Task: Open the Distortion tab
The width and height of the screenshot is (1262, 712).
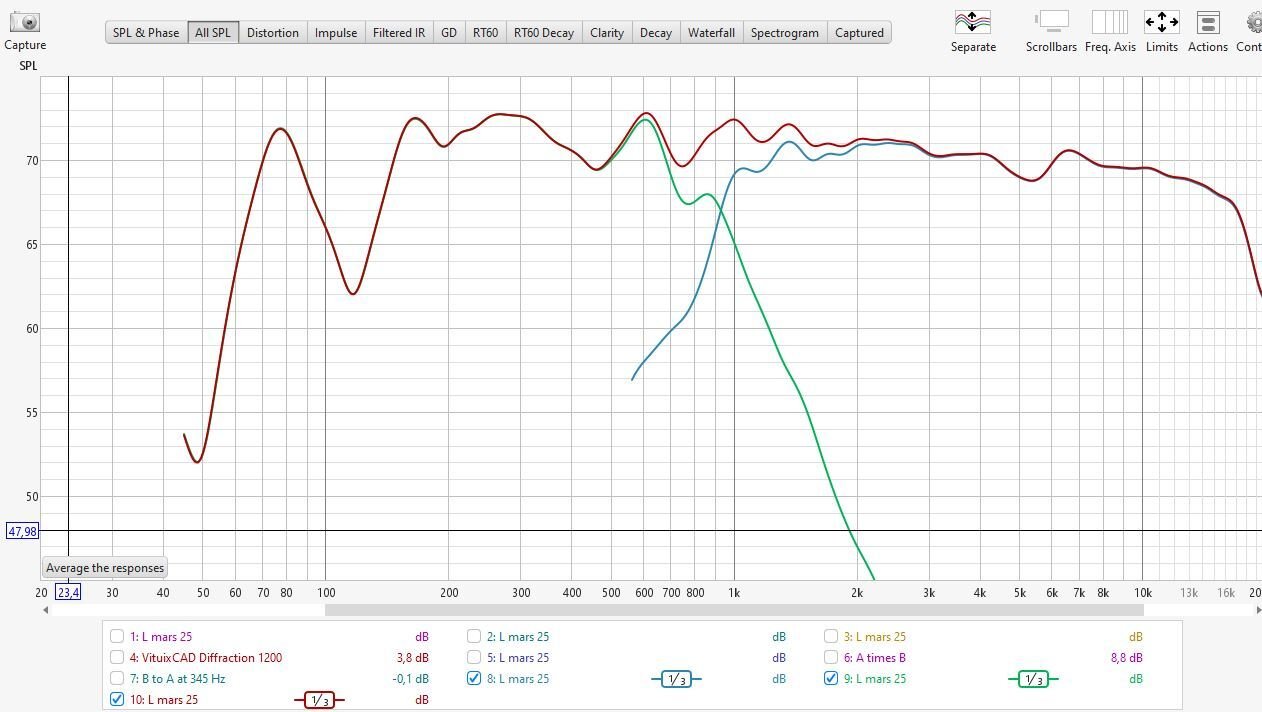Action: [273, 32]
